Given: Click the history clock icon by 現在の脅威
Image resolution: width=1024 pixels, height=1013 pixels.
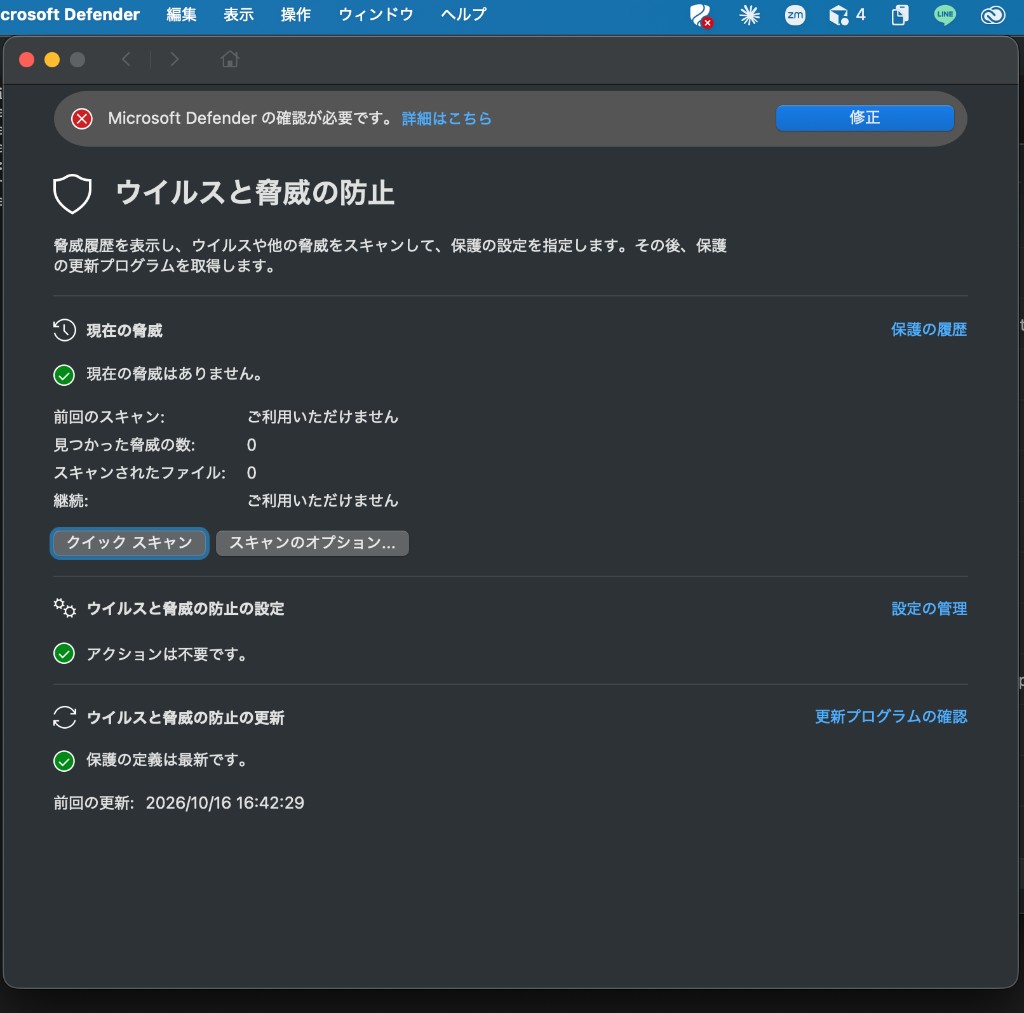Looking at the screenshot, I should tap(64, 330).
